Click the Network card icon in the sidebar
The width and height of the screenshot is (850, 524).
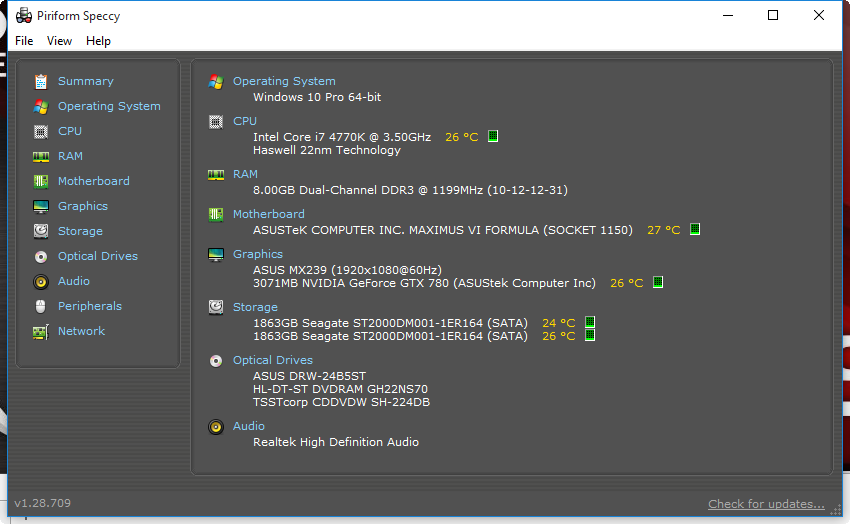tap(41, 331)
